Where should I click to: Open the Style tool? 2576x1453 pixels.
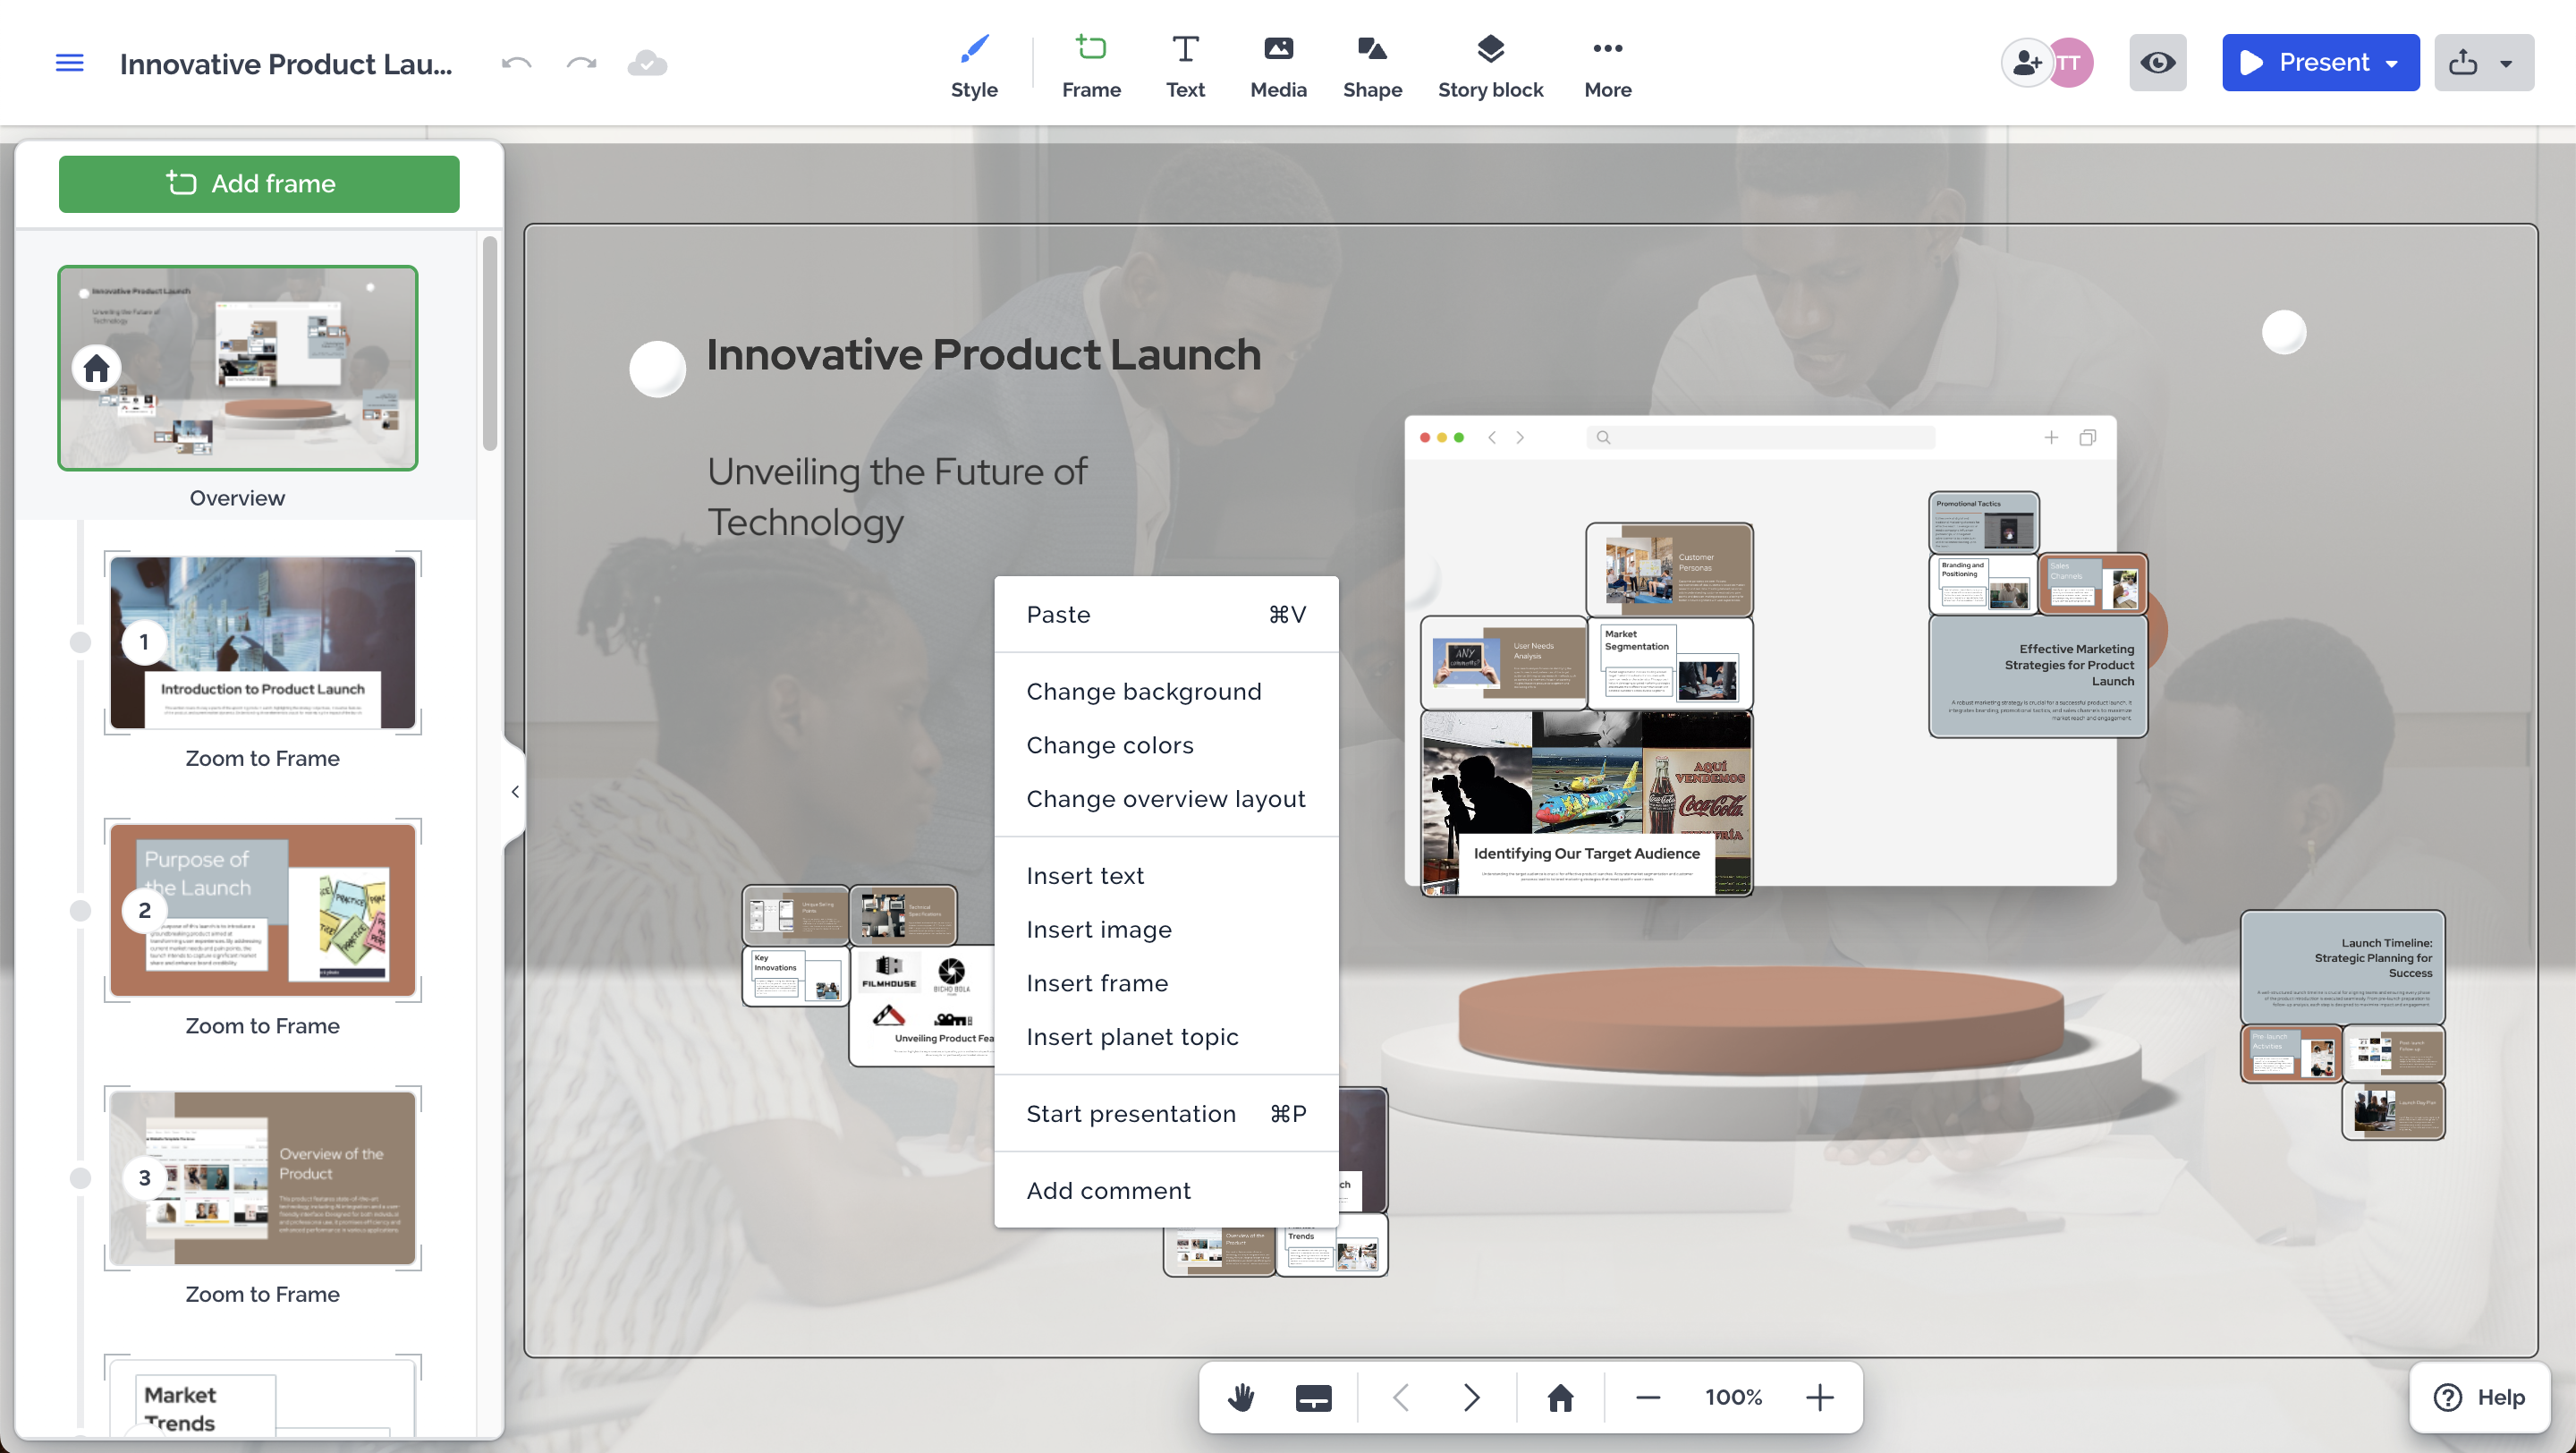[x=974, y=66]
